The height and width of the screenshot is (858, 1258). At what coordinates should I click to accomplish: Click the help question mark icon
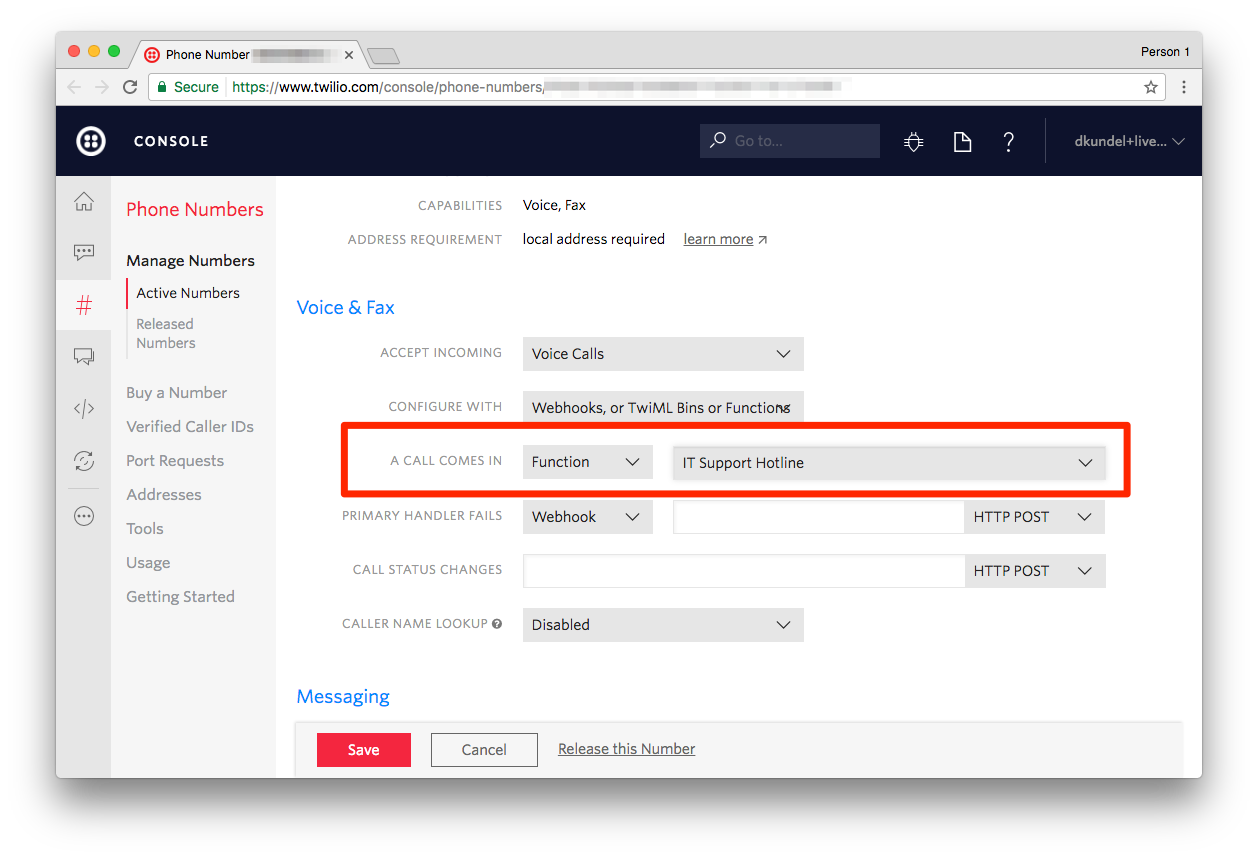1009,142
